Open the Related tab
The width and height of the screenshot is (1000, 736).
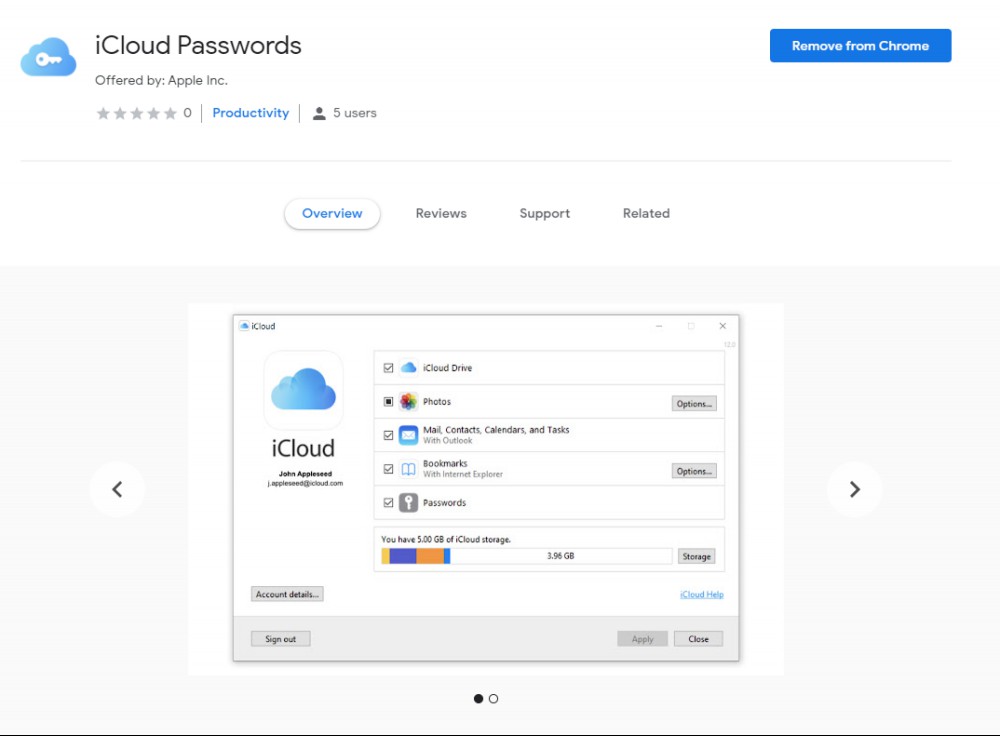tap(646, 214)
